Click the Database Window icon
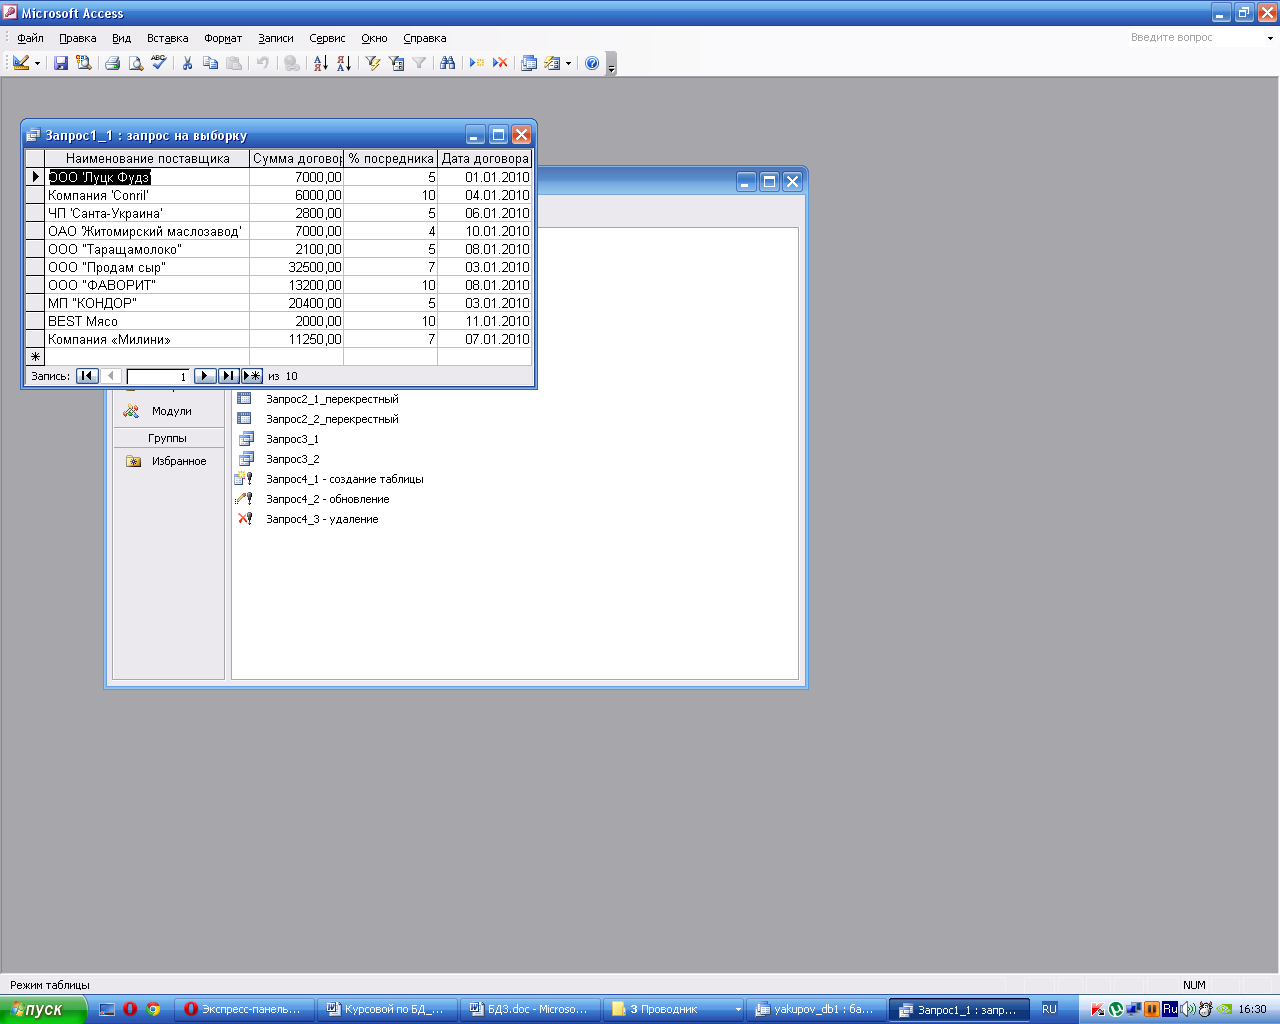Image resolution: width=1280 pixels, height=1024 pixels. coord(529,63)
